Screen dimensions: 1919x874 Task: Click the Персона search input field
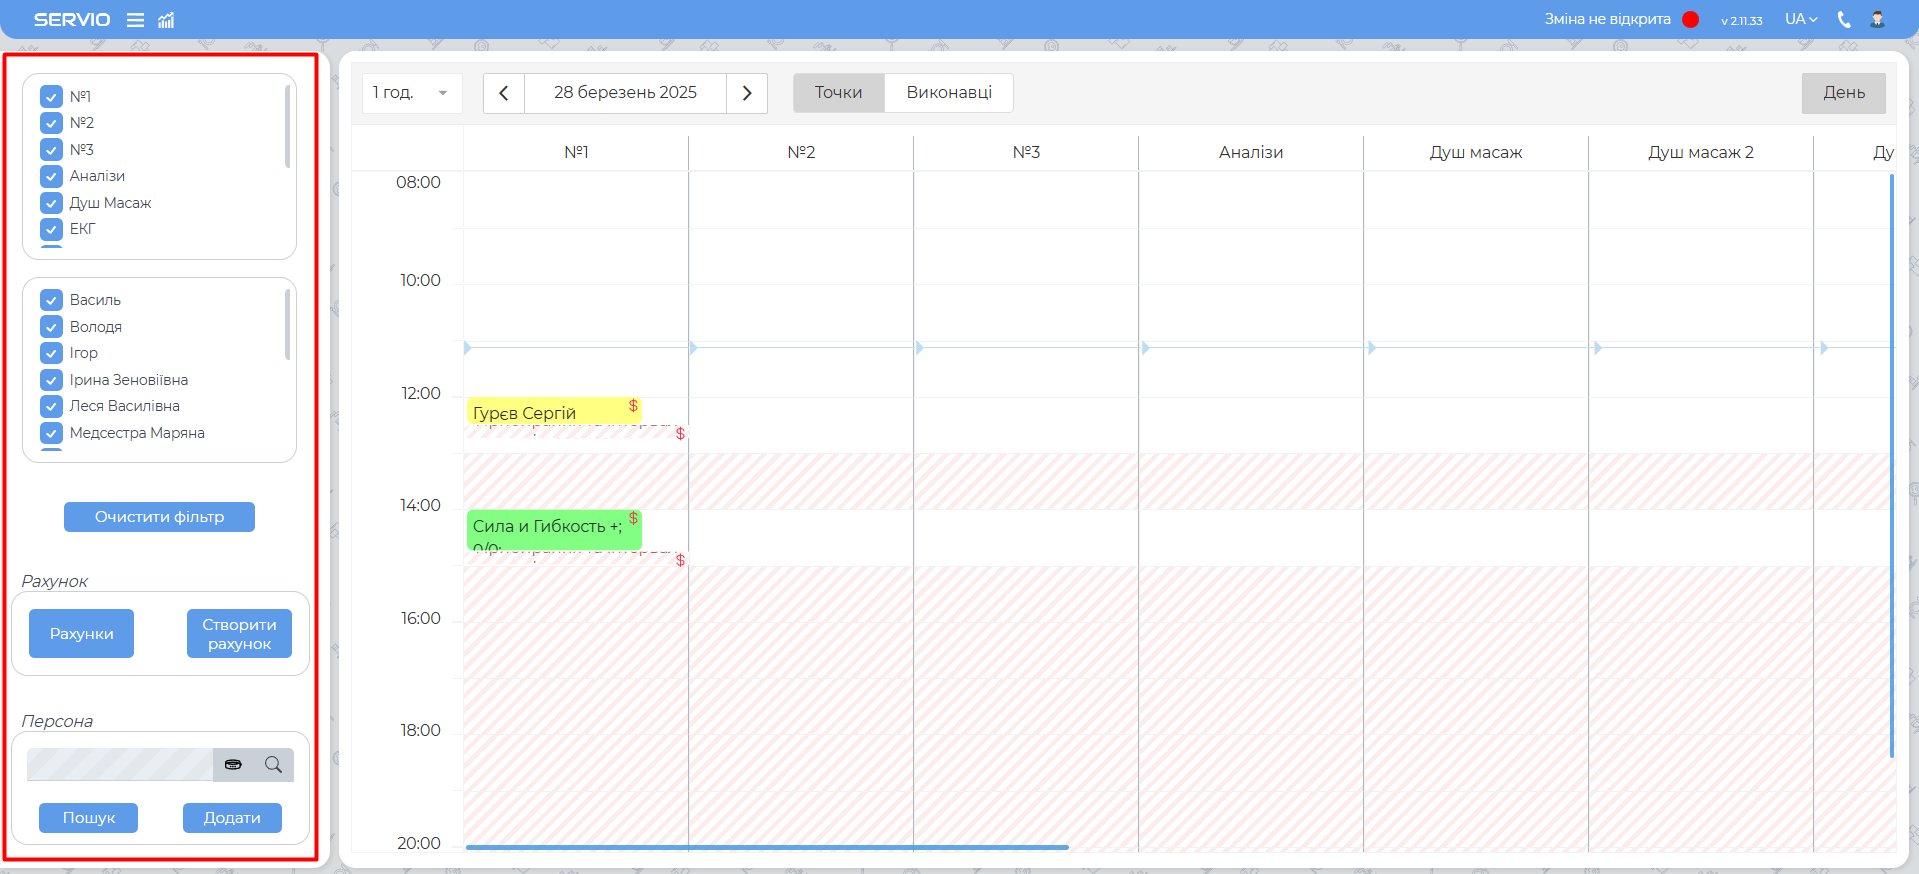click(120, 764)
